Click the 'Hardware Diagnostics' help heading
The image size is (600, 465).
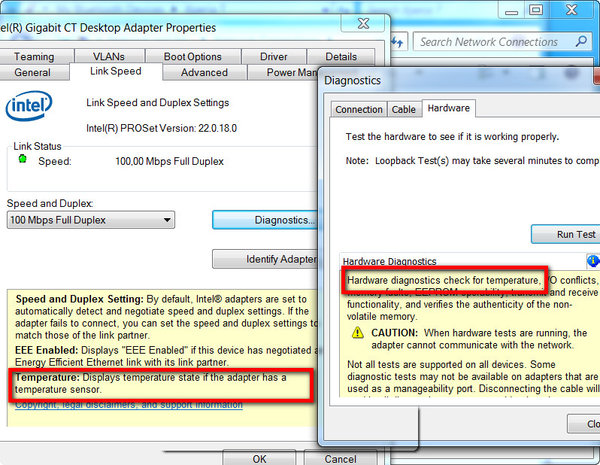coord(390,261)
